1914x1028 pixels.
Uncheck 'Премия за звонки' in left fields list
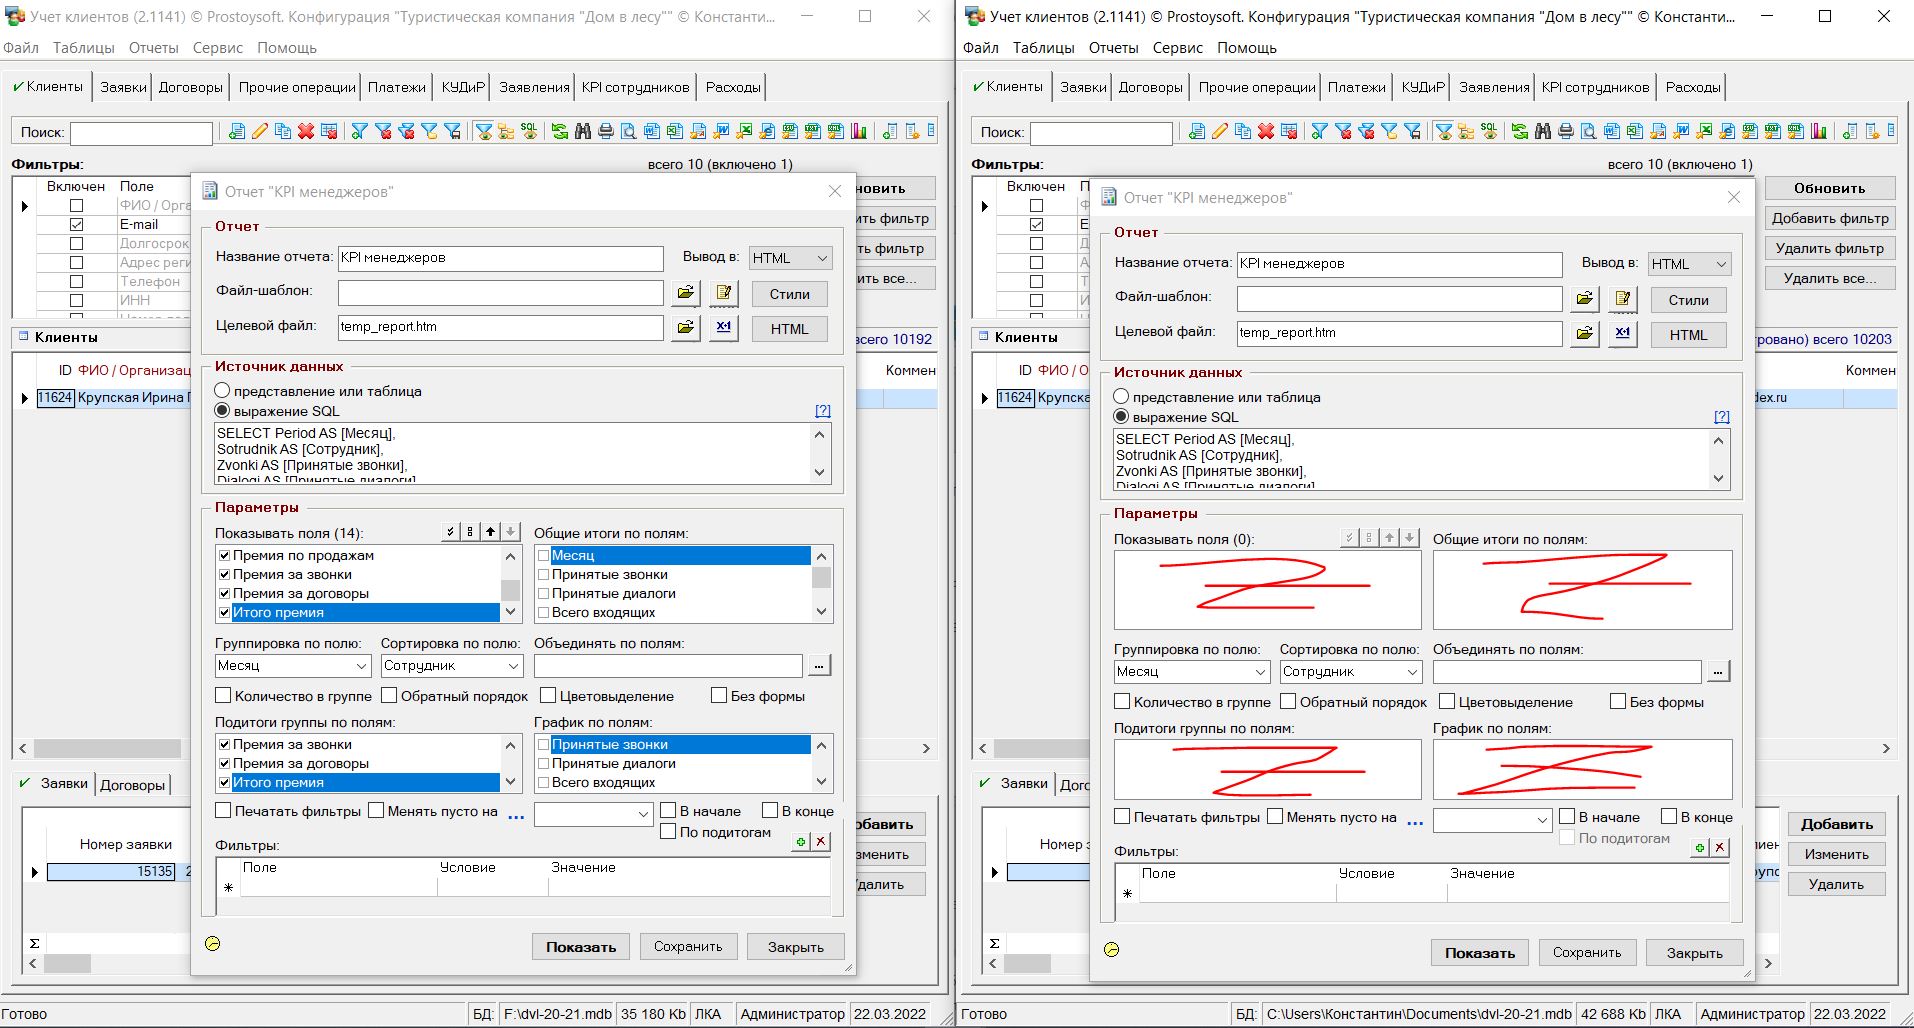(x=225, y=575)
